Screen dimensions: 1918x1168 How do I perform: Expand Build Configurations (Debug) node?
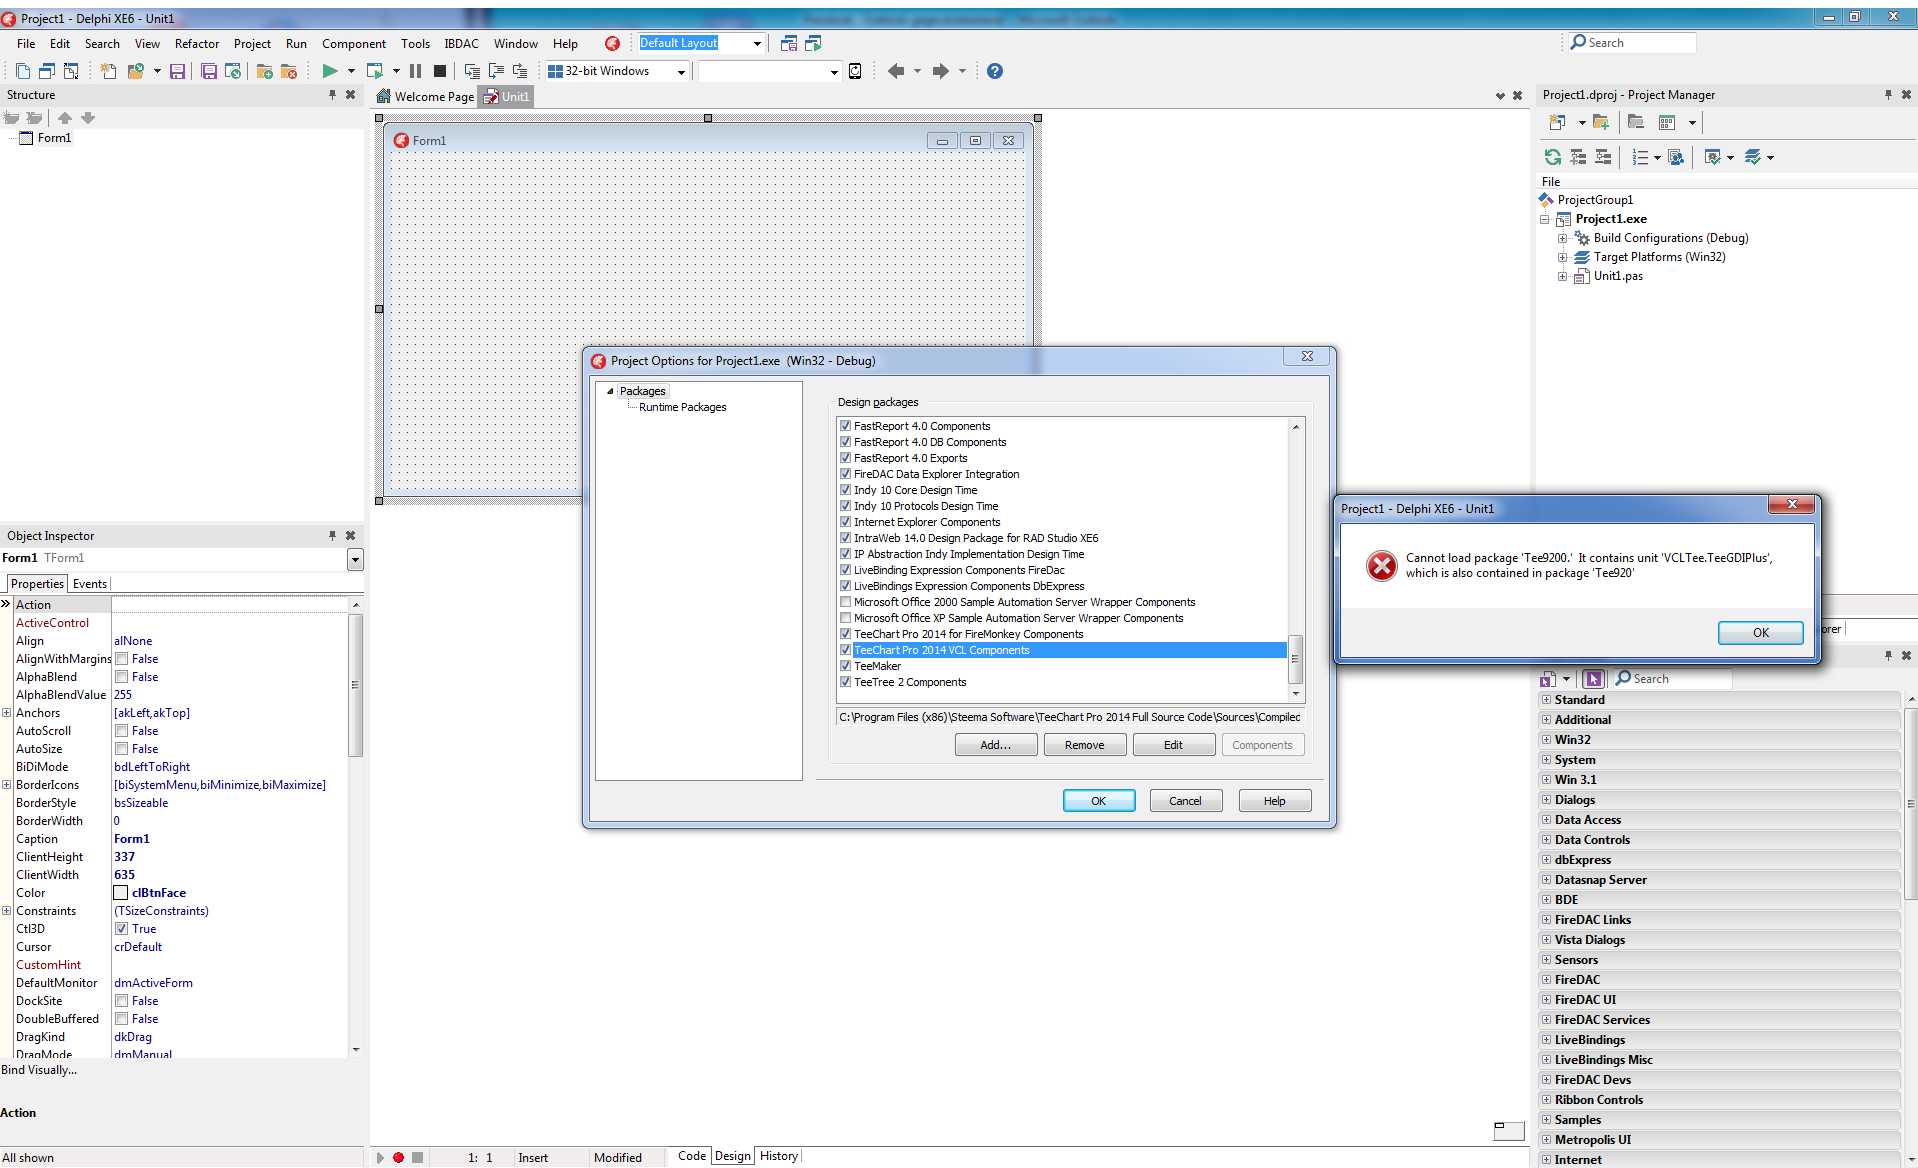click(x=1562, y=238)
